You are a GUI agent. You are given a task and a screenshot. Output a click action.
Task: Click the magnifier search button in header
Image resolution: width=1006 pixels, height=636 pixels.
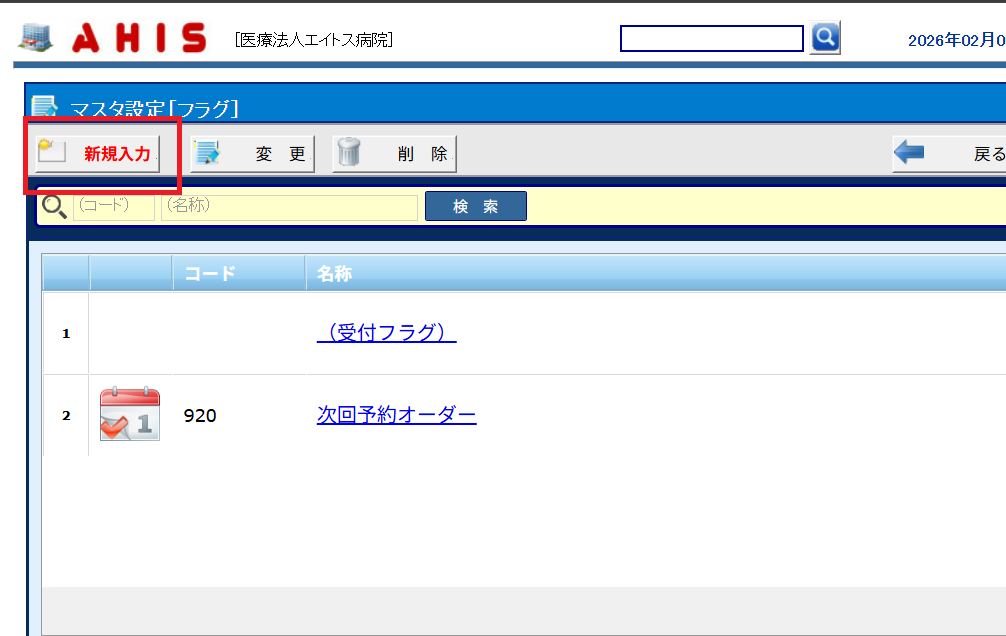click(825, 38)
